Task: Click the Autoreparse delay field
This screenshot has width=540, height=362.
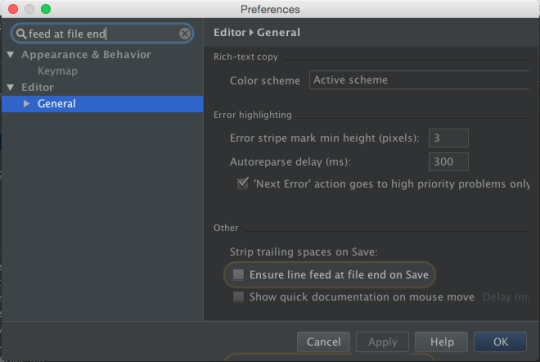Action: click(448, 162)
